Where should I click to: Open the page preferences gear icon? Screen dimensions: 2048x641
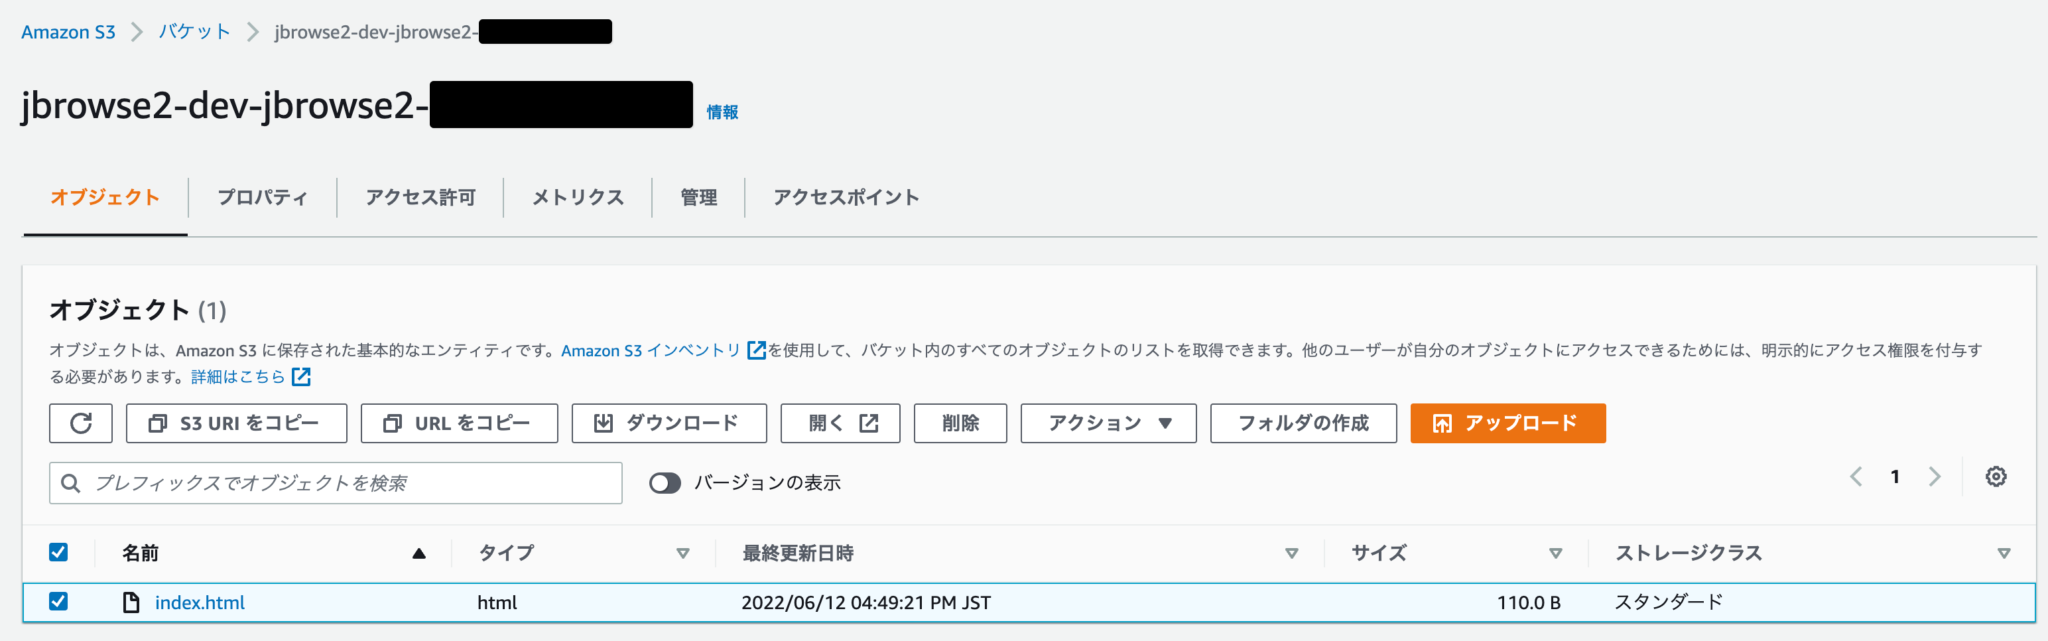(x=1996, y=477)
